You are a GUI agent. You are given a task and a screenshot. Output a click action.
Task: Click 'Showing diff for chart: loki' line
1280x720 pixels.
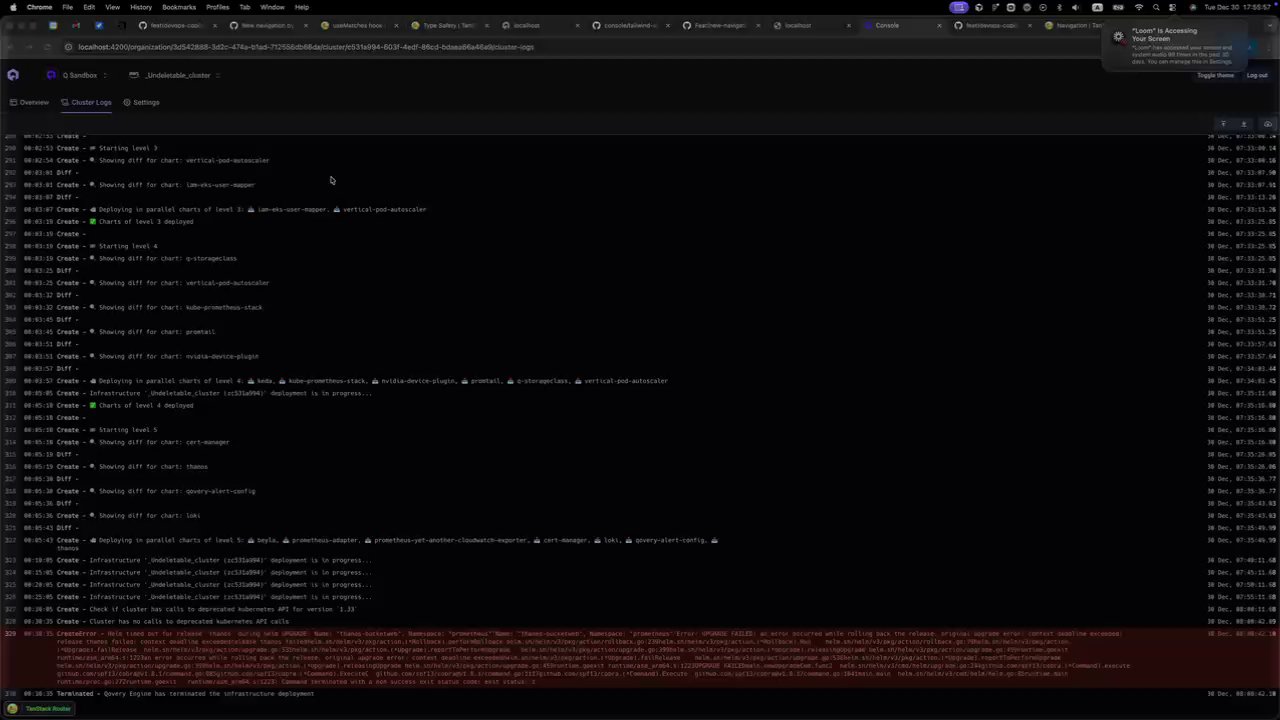coord(640,515)
